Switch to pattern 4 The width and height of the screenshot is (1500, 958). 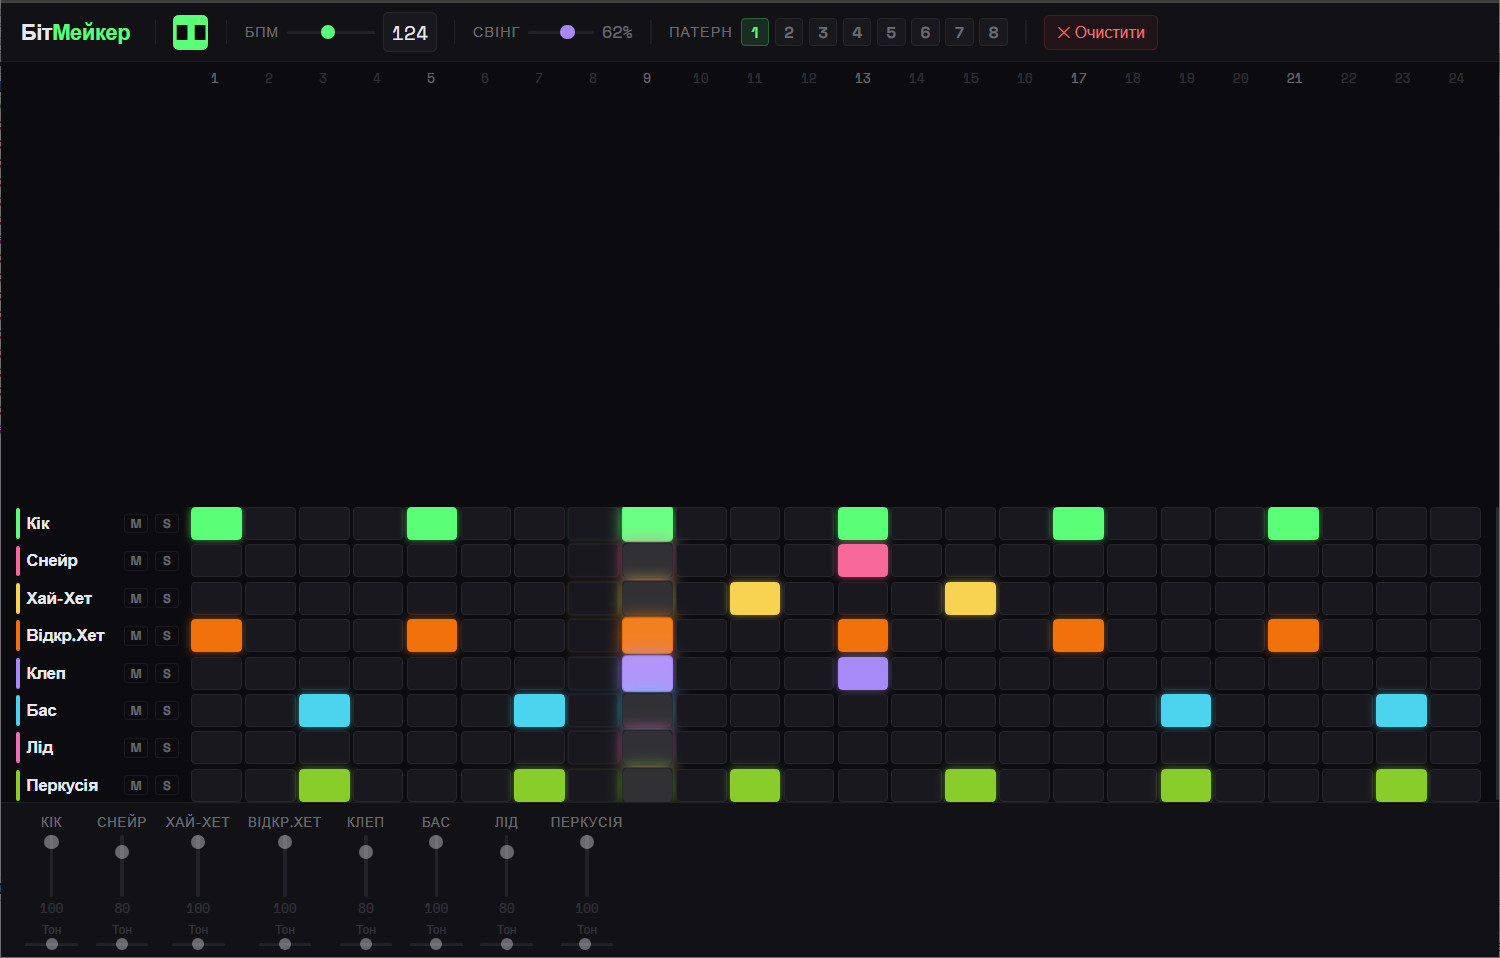point(857,32)
